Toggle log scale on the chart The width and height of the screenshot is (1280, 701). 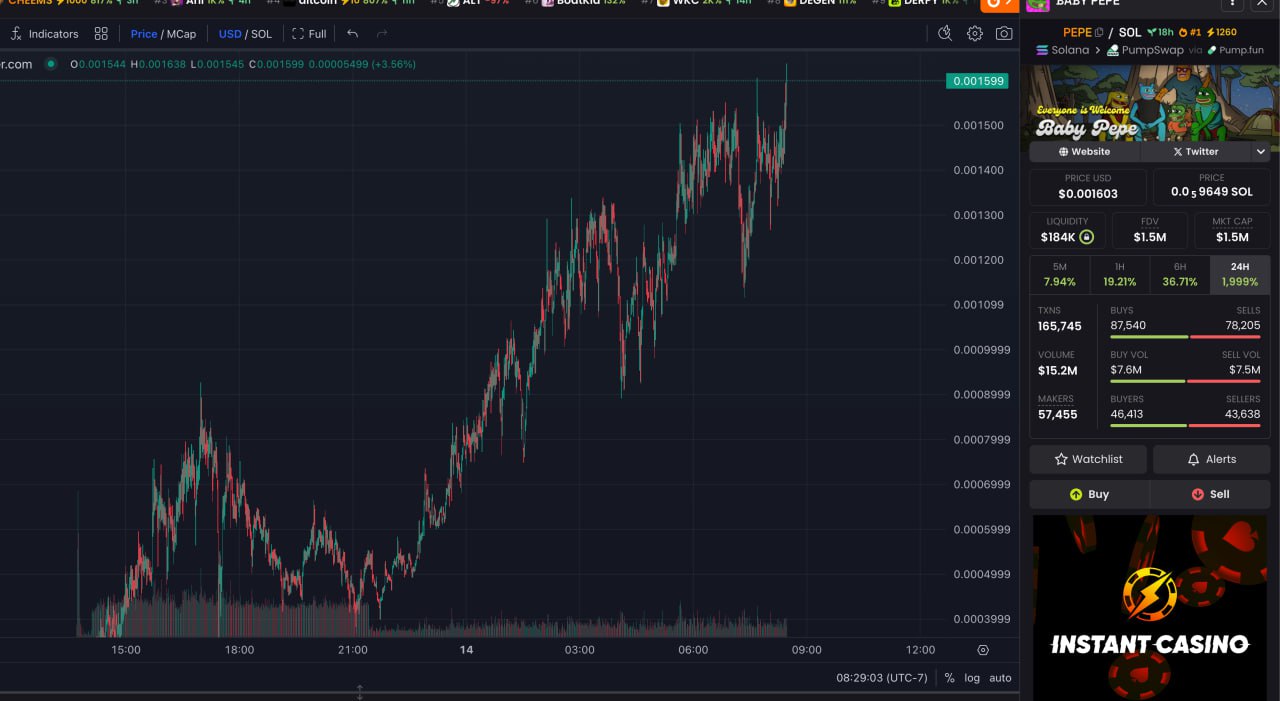pyautogui.click(x=972, y=678)
